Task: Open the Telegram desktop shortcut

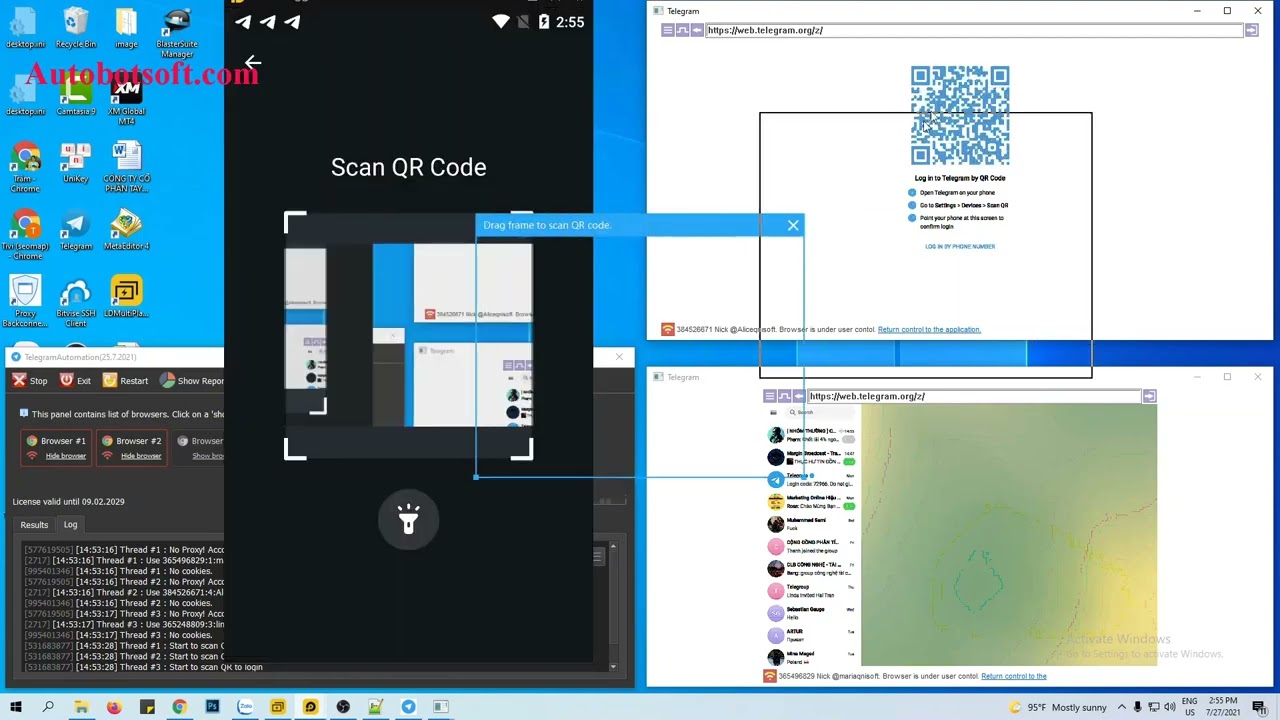Action: pos(75,230)
